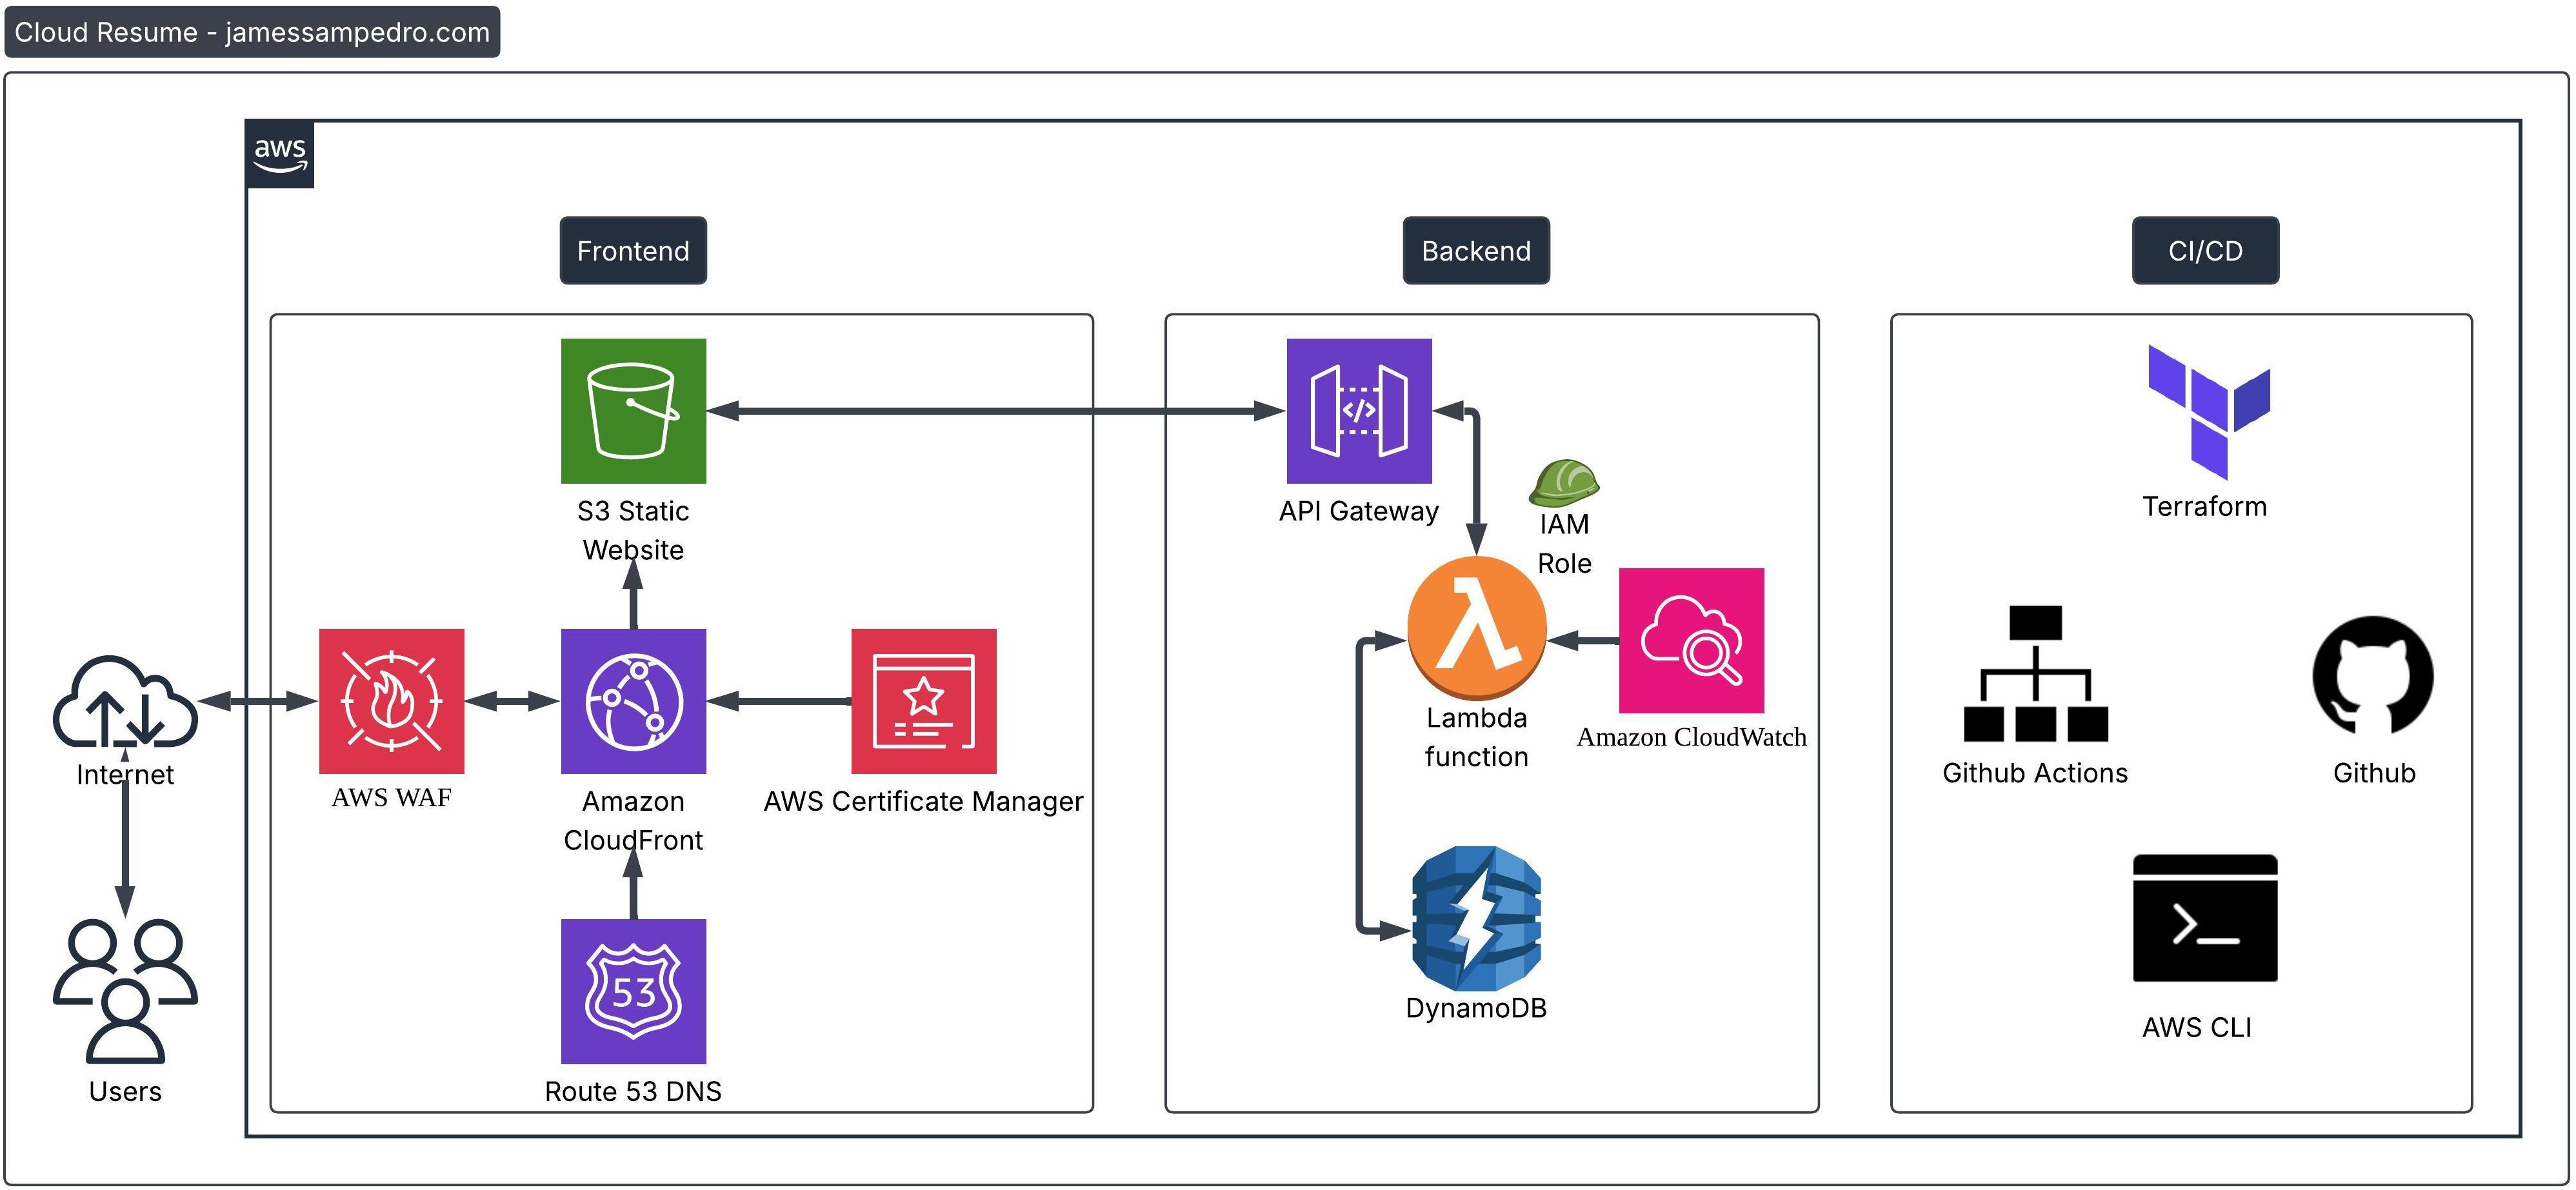Click the "Amazon CloudFront" caption
The height and width of the screenshot is (1190, 2576).
pos(633,820)
